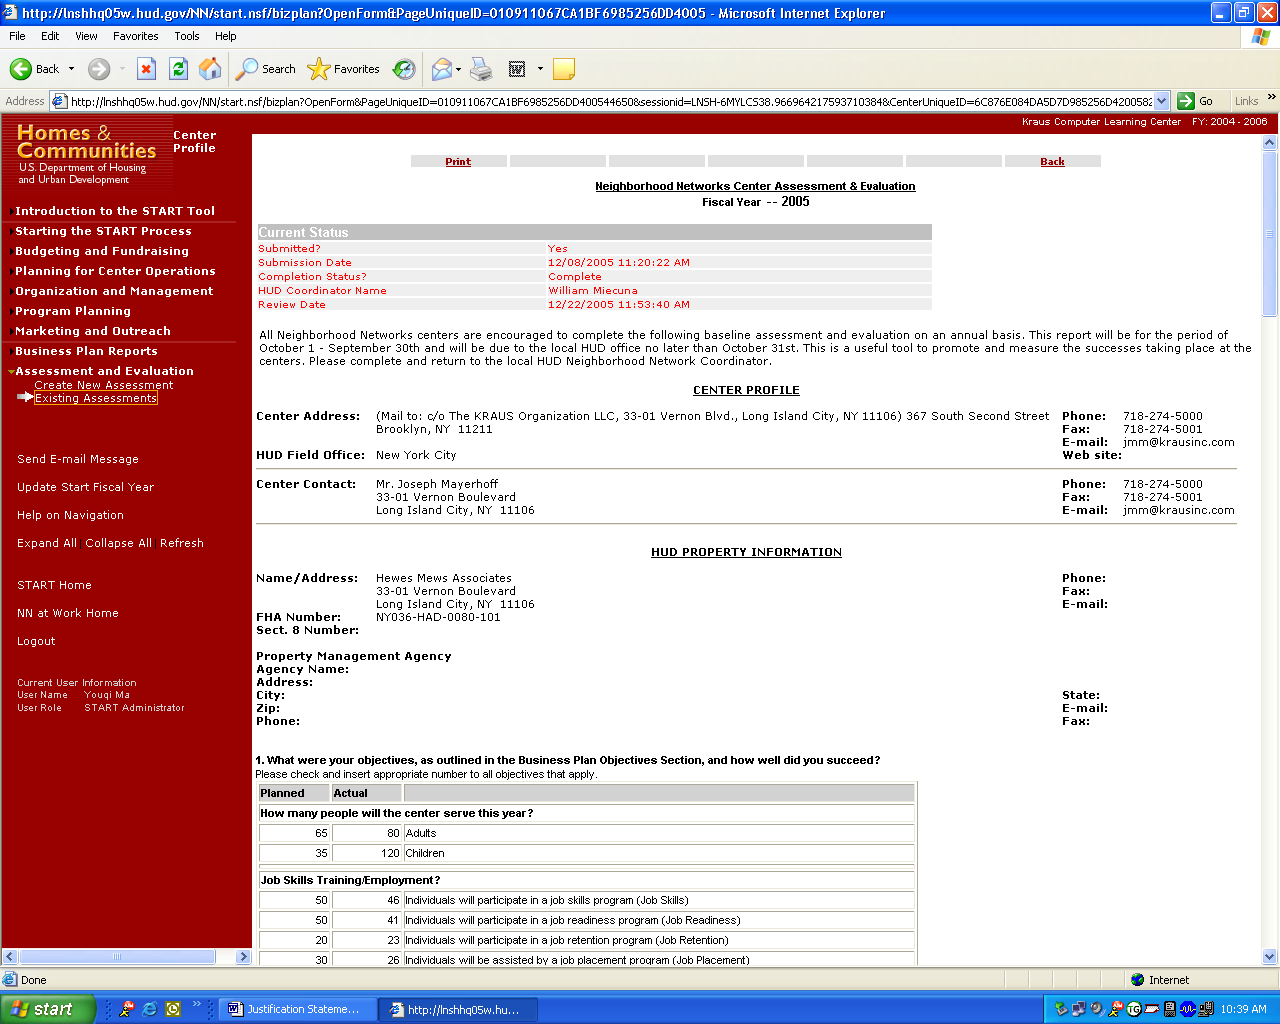Click the Windows flag logo in the menu bar
Screen dimensions: 1280x1024
click(1260, 36)
